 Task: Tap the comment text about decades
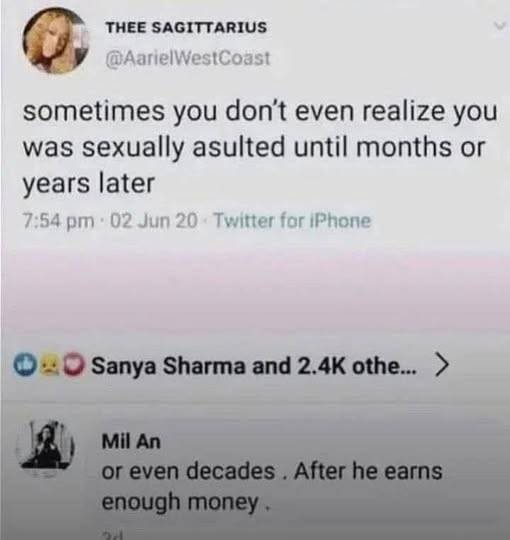272,486
